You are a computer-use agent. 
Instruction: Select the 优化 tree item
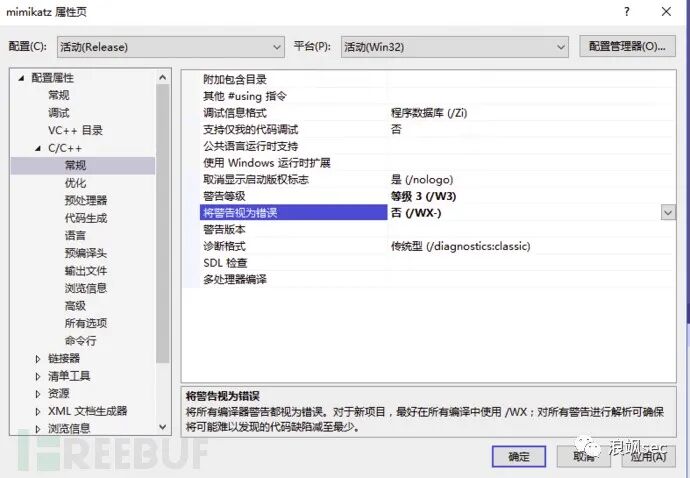coord(75,183)
